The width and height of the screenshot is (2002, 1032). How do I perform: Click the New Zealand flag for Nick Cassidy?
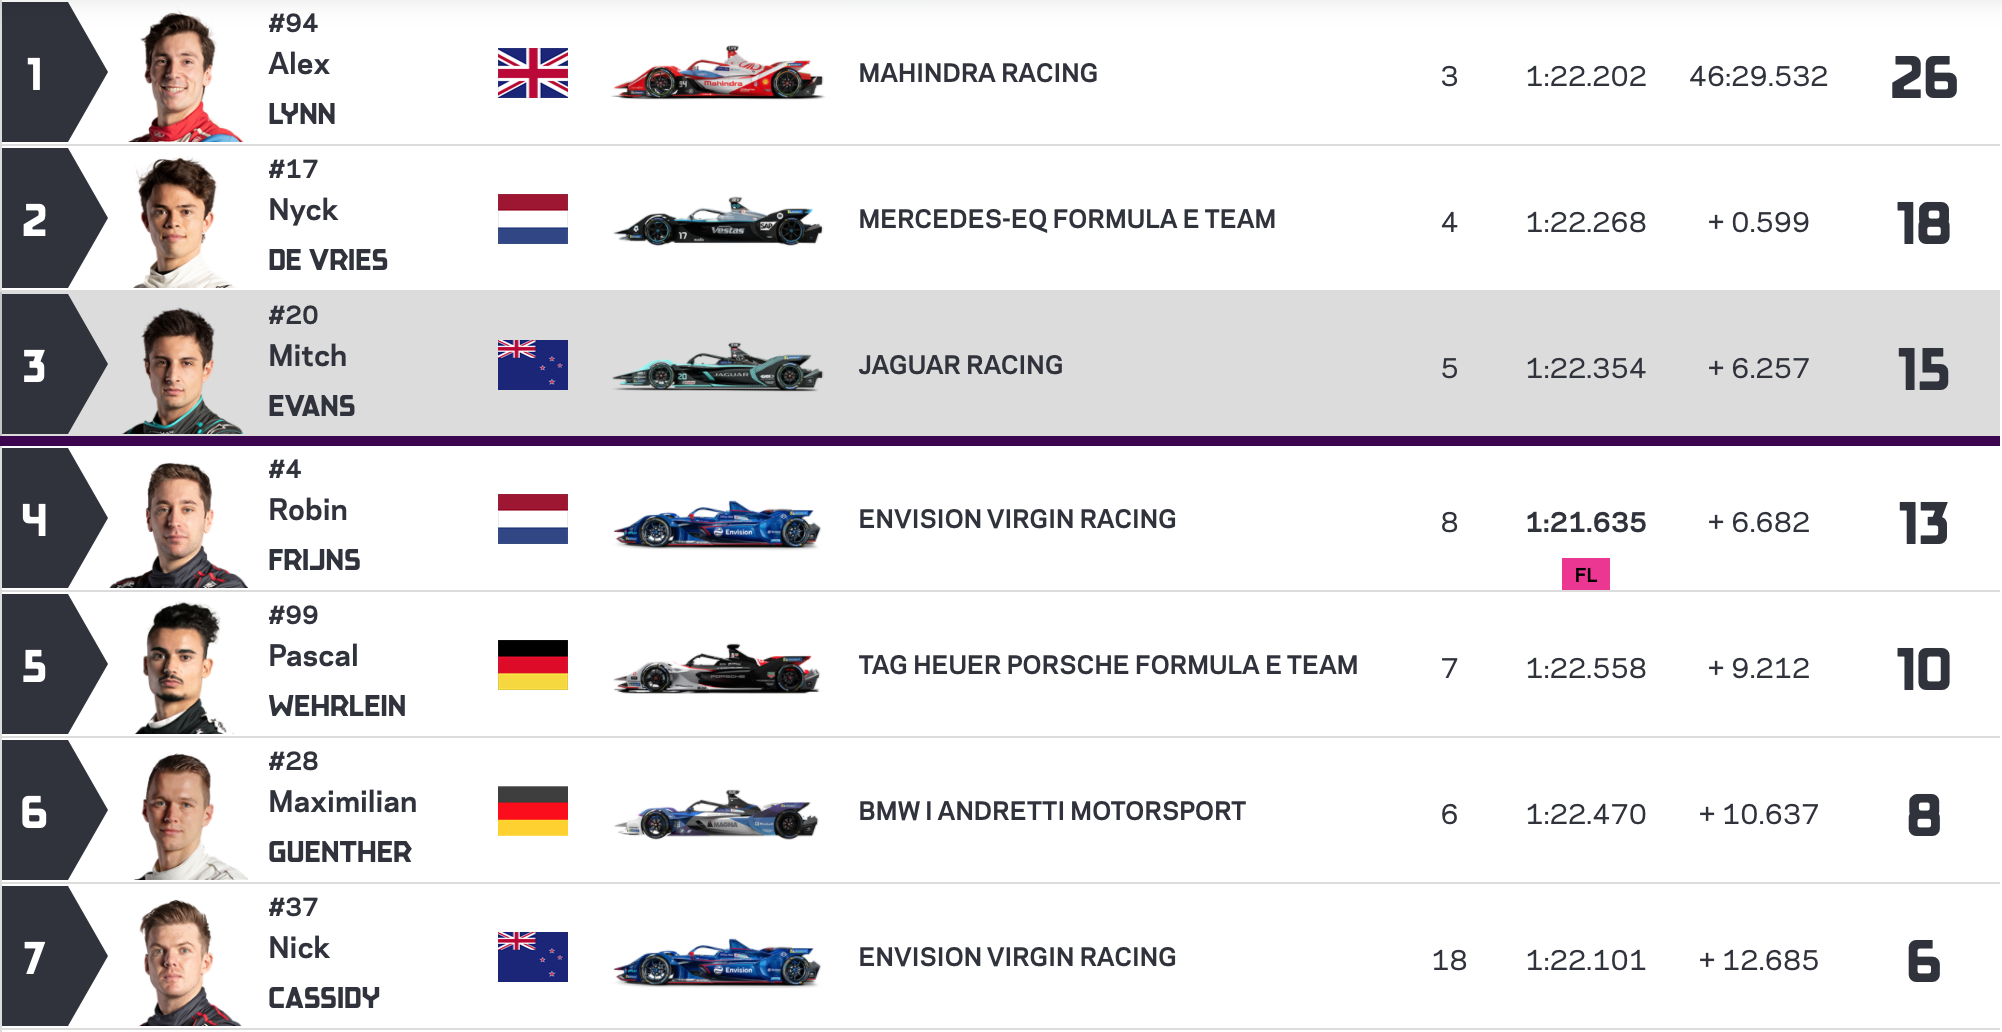point(533,957)
